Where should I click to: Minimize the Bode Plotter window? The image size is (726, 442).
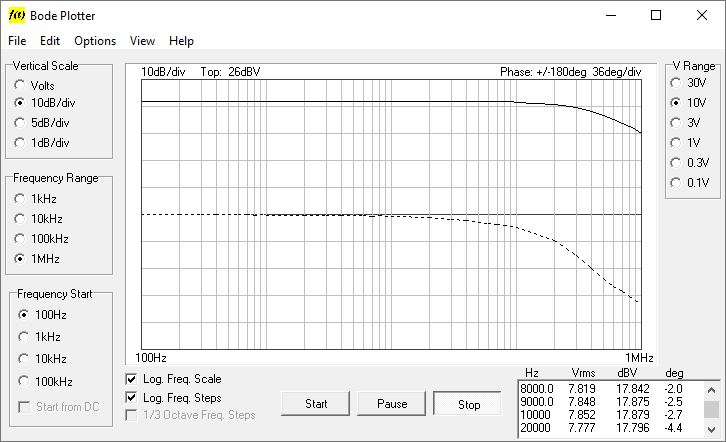point(611,15)
